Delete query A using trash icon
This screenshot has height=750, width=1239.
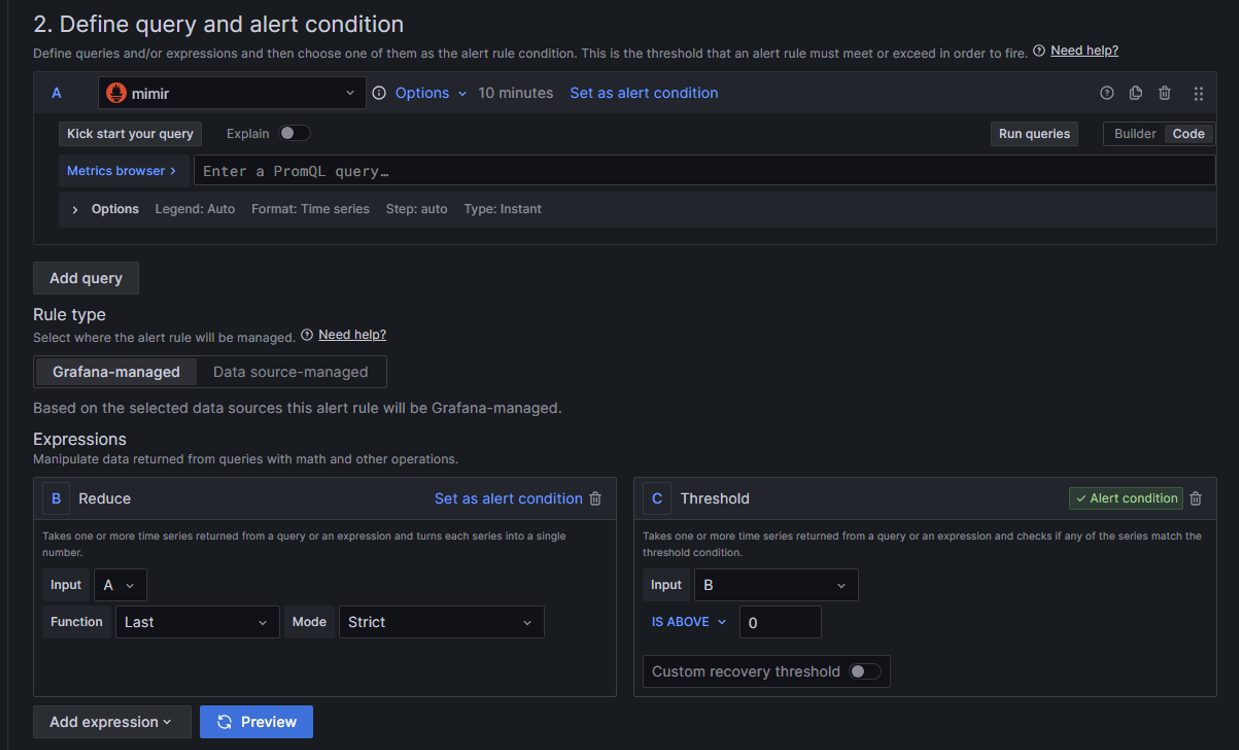coord(1164,93)
